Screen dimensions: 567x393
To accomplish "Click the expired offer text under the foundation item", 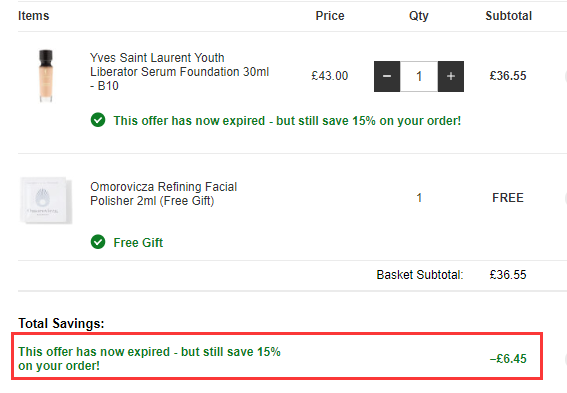I will (287, 121).
